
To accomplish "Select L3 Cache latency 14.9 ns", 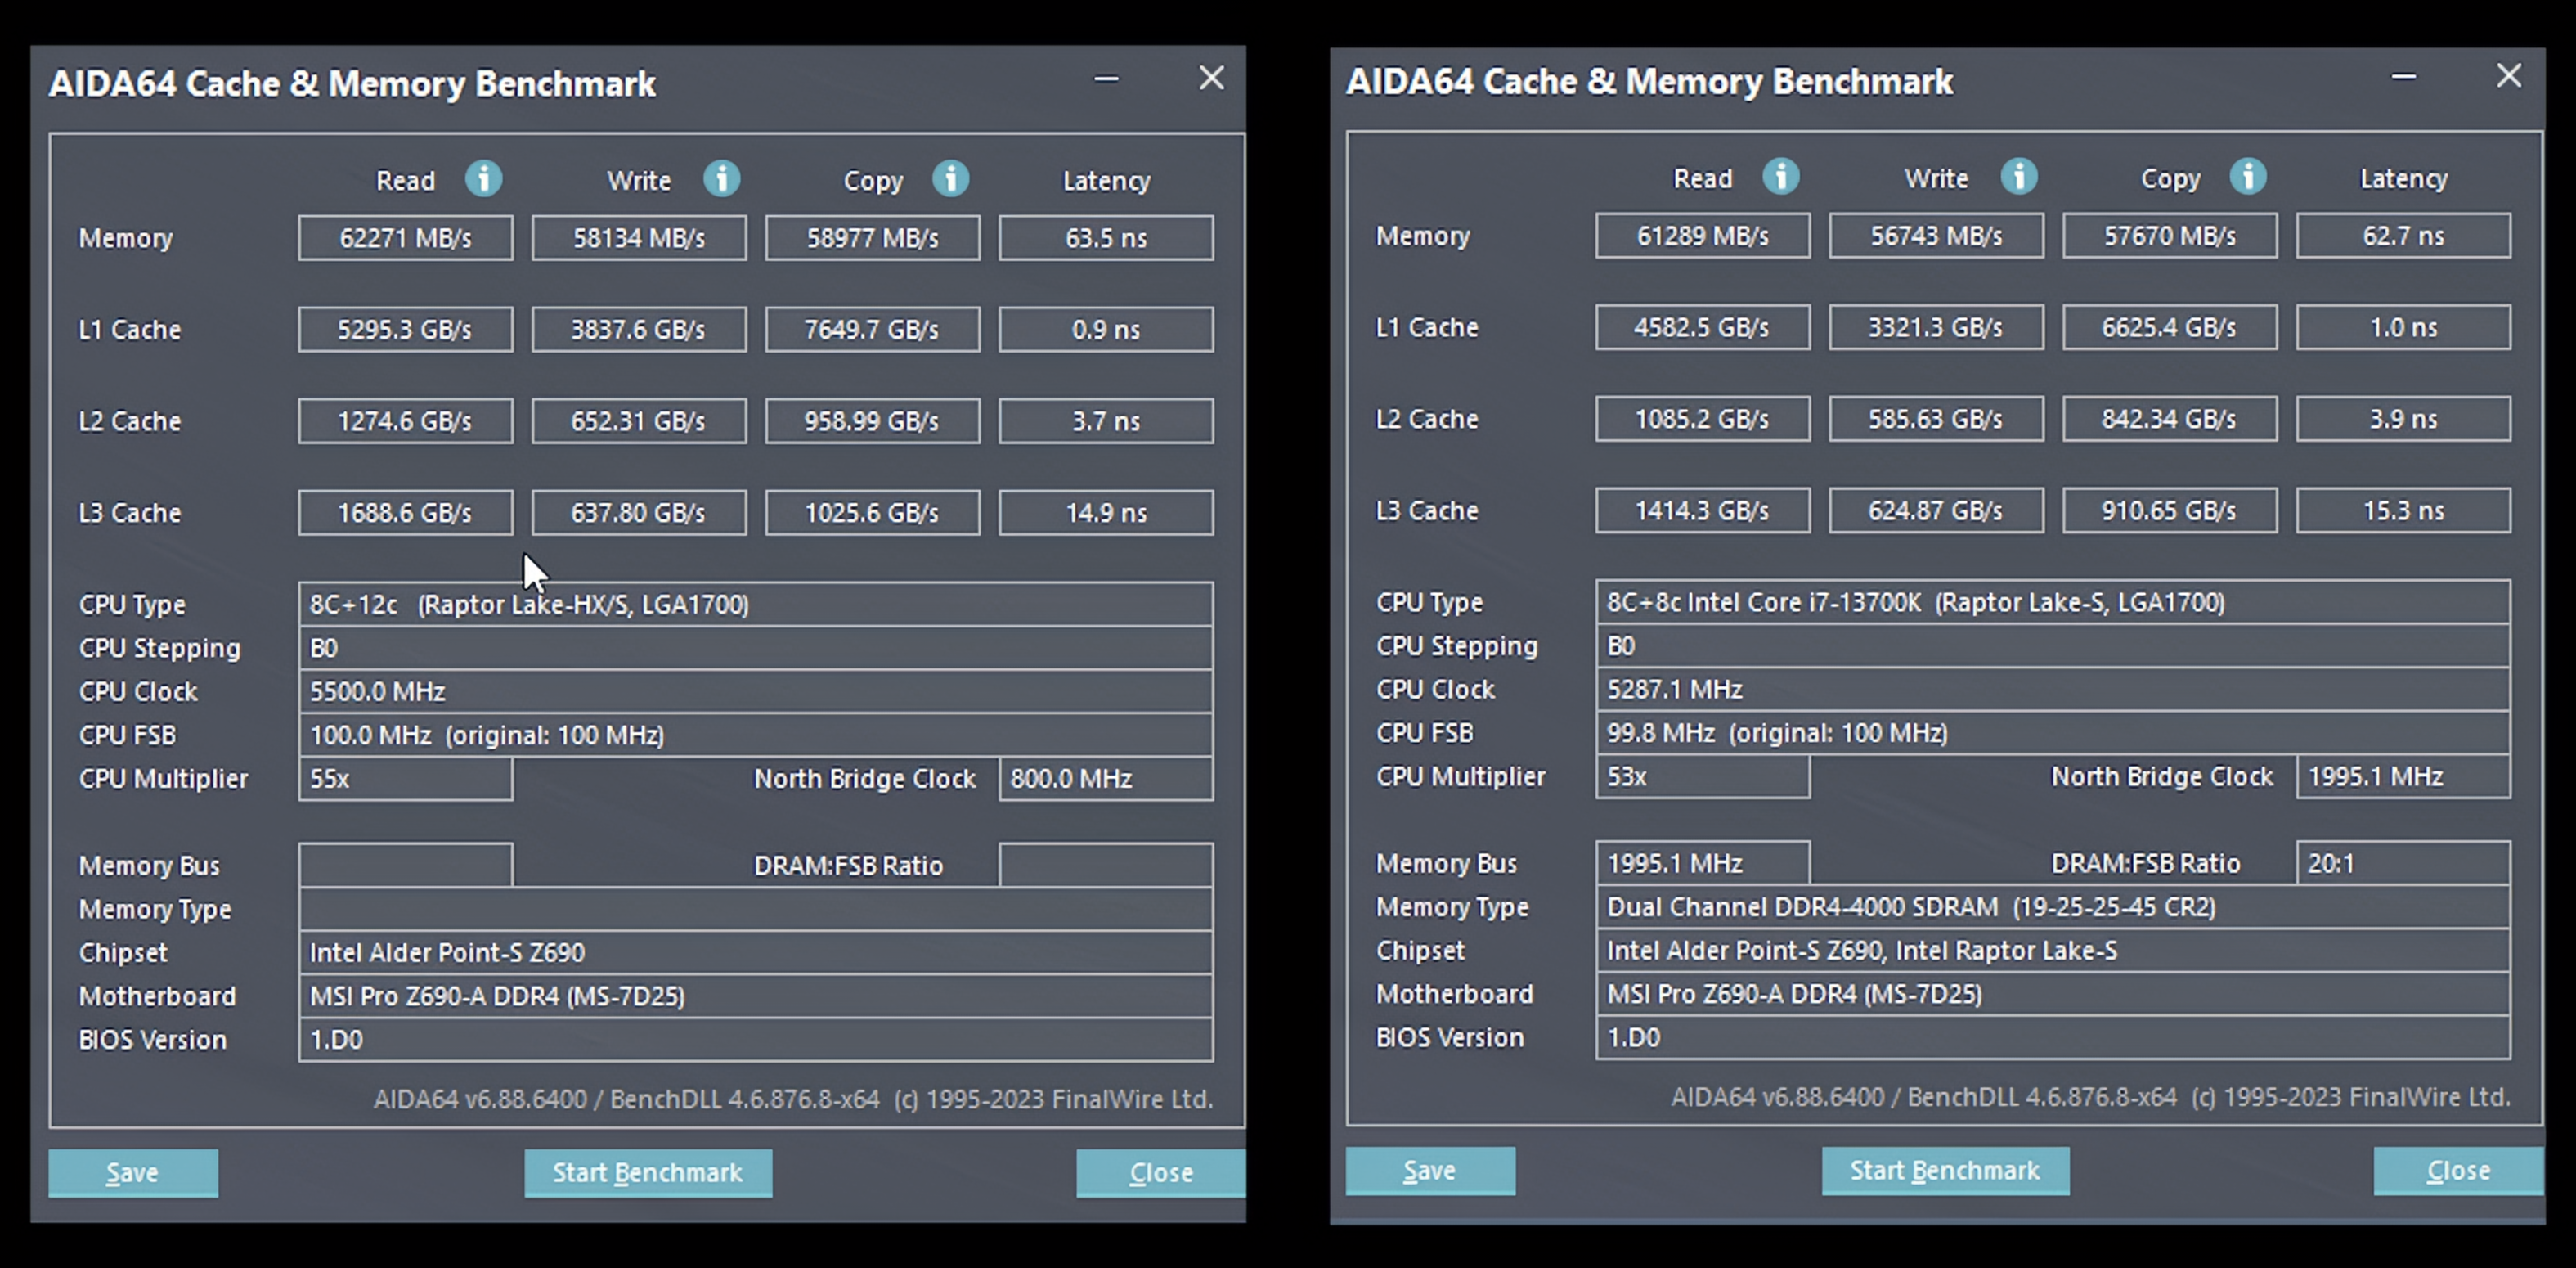I will [1106, 512].
